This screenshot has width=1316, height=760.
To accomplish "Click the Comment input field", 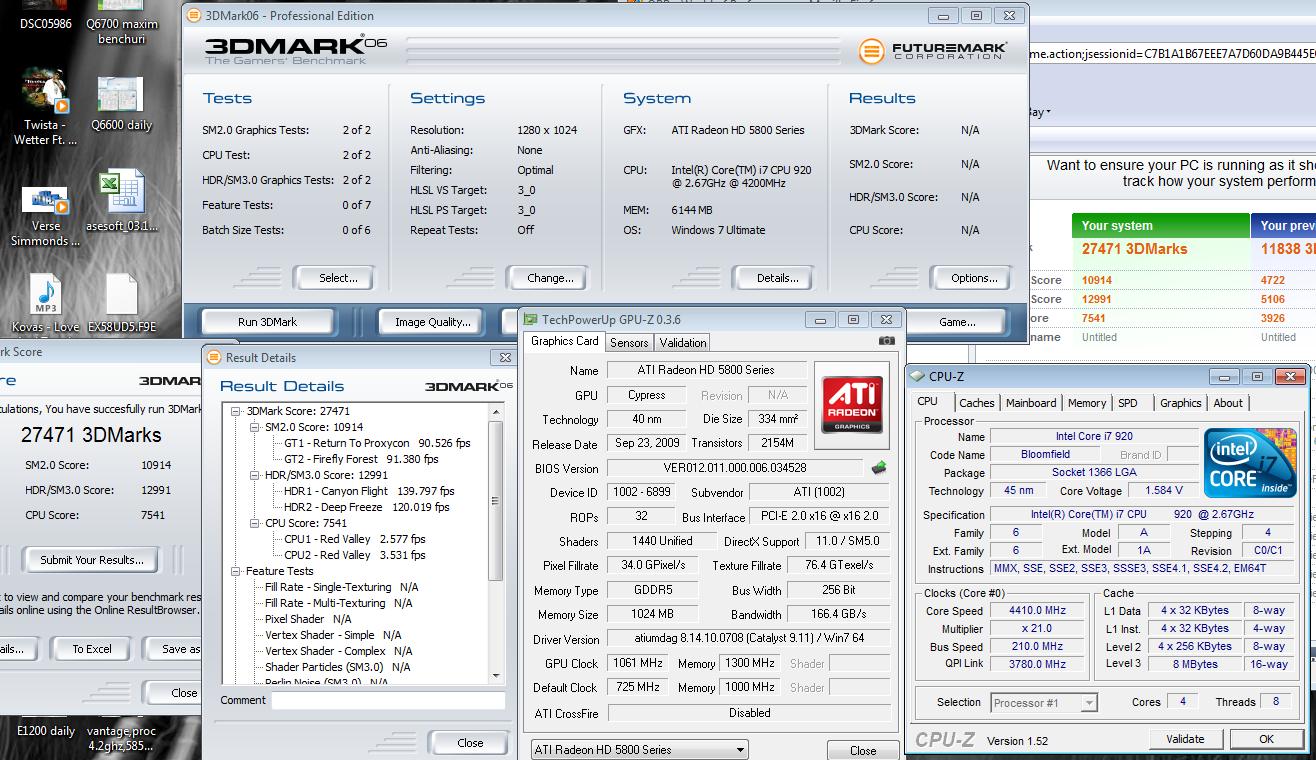I will (388, 701).
